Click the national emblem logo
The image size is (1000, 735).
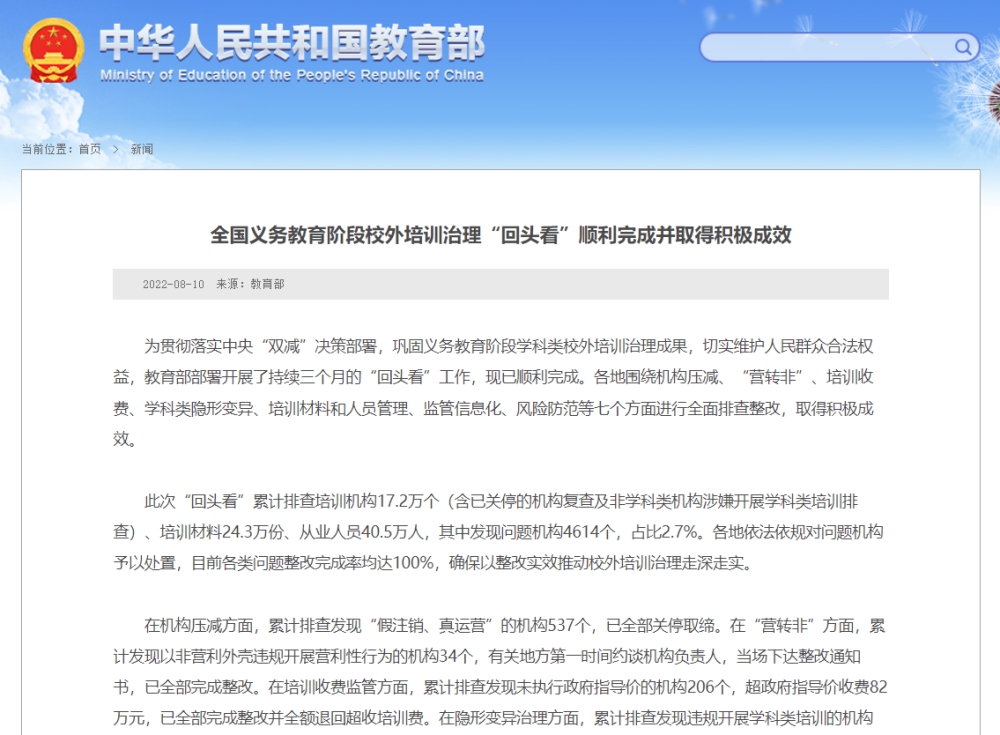point(56,48)
